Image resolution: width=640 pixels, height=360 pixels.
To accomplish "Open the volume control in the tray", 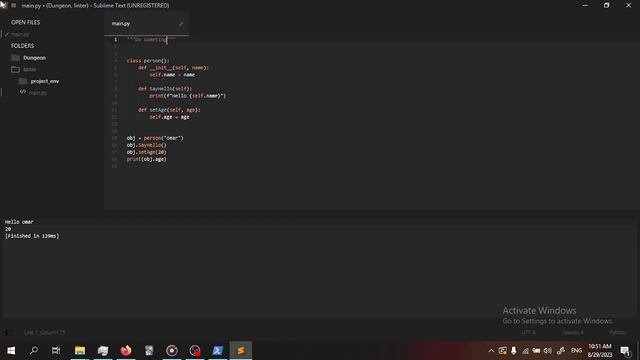I will tap(548, 351).
